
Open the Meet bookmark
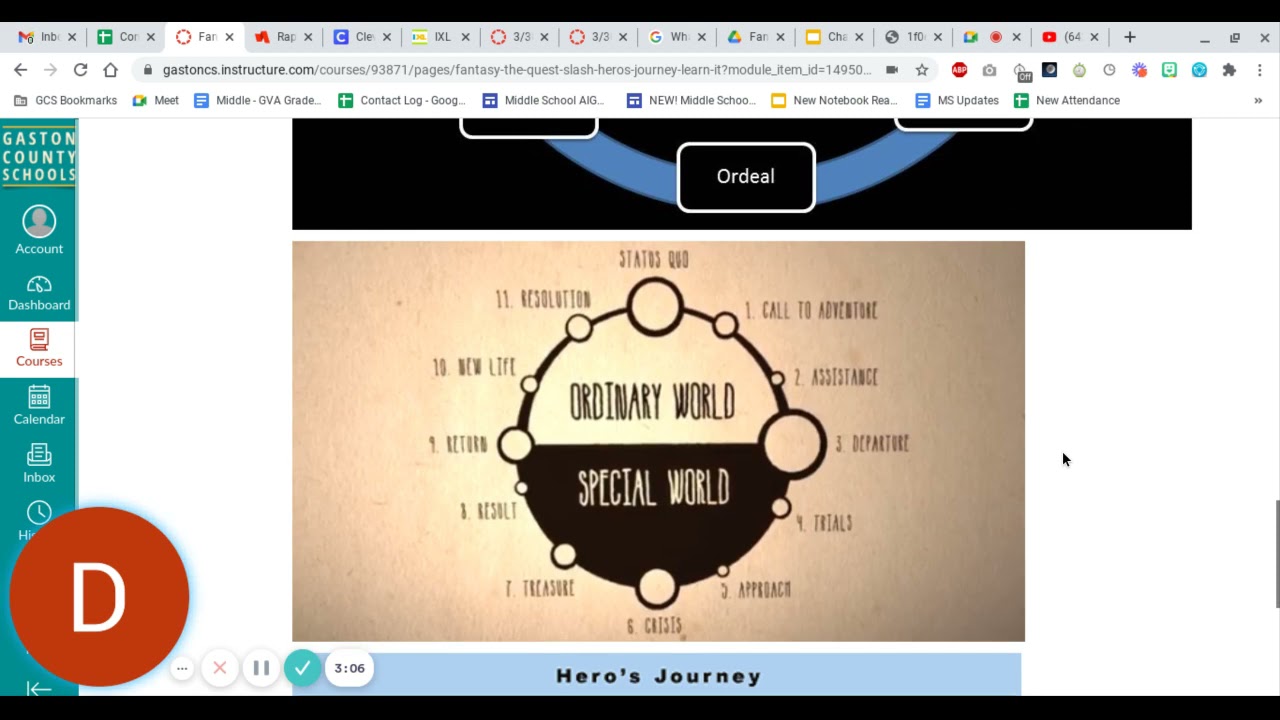(x=155, y=100)
